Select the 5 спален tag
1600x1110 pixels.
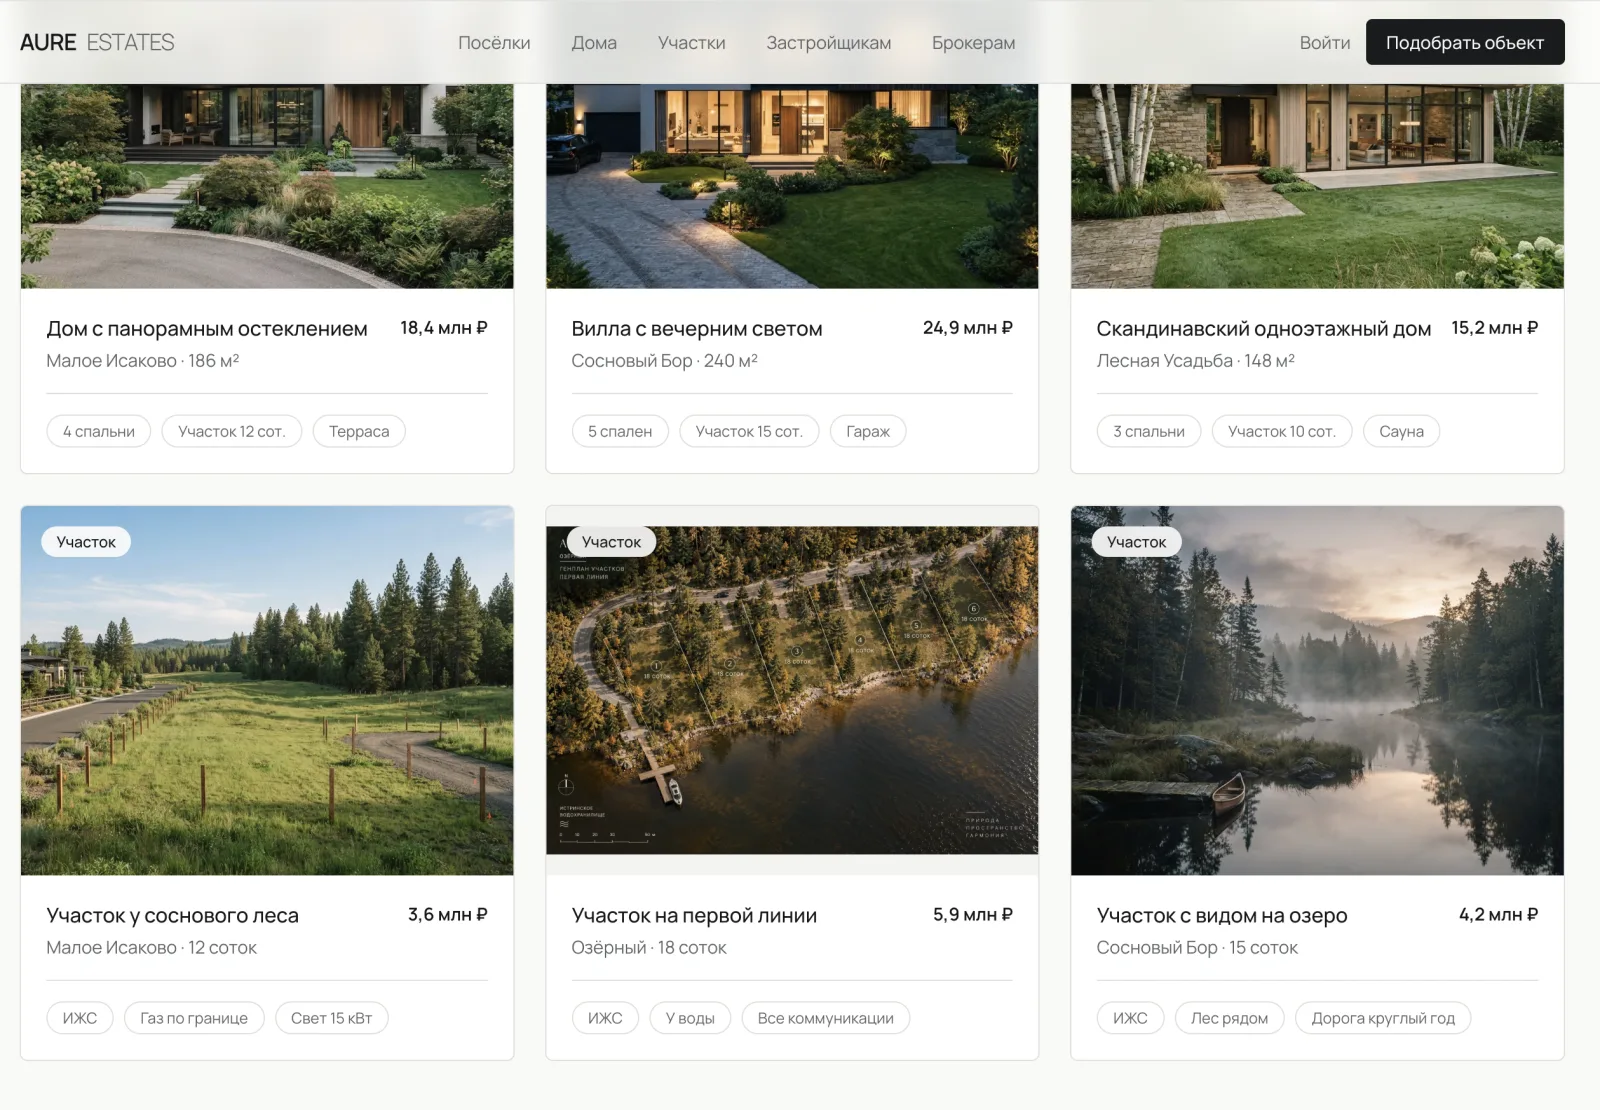click(x=620, y=431)
